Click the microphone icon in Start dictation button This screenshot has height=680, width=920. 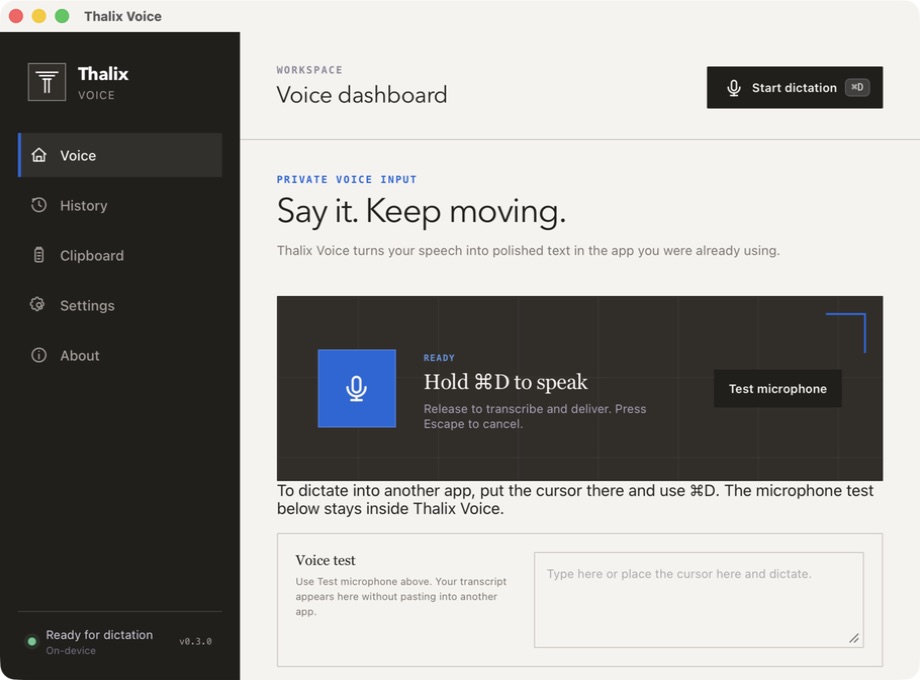pyautogui.click(x=733, y=87)
